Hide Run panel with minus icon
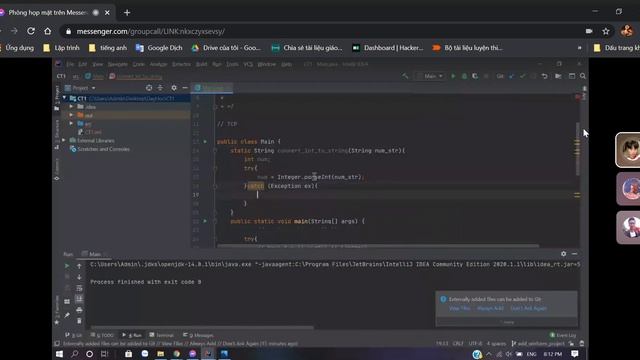Image resolution: width=640 pixels, height=360 pixels. click(575, 254)
